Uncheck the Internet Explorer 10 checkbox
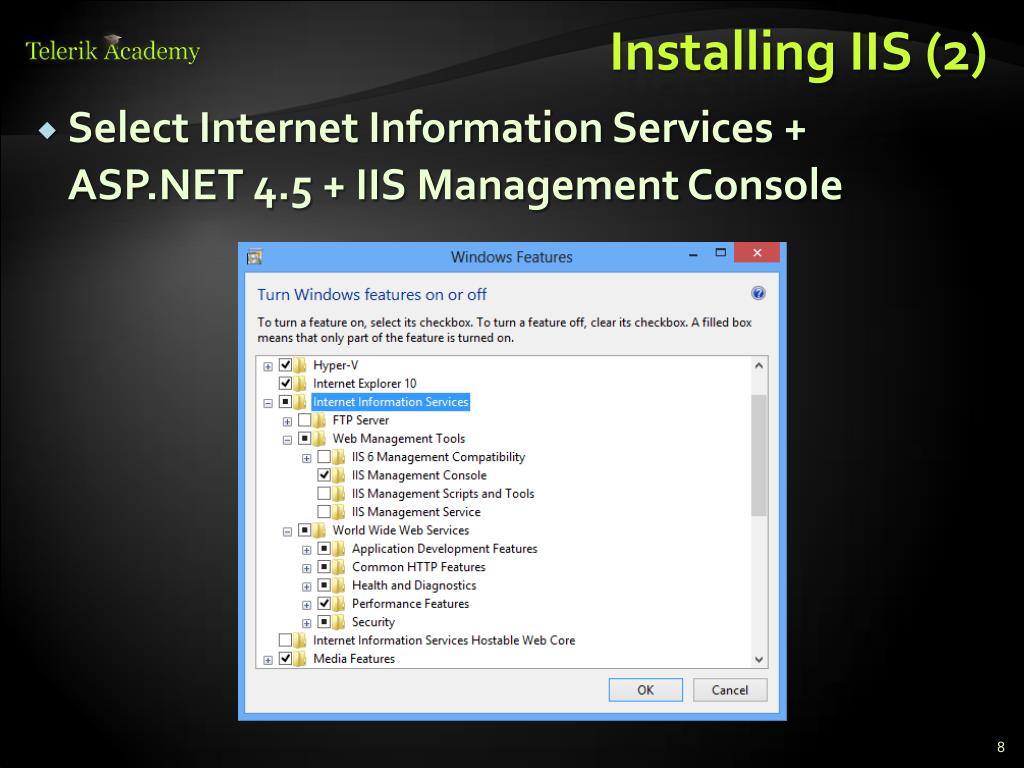Viewport: 1024px width, 768px height. pyautogui.click(x=285, y=383)
